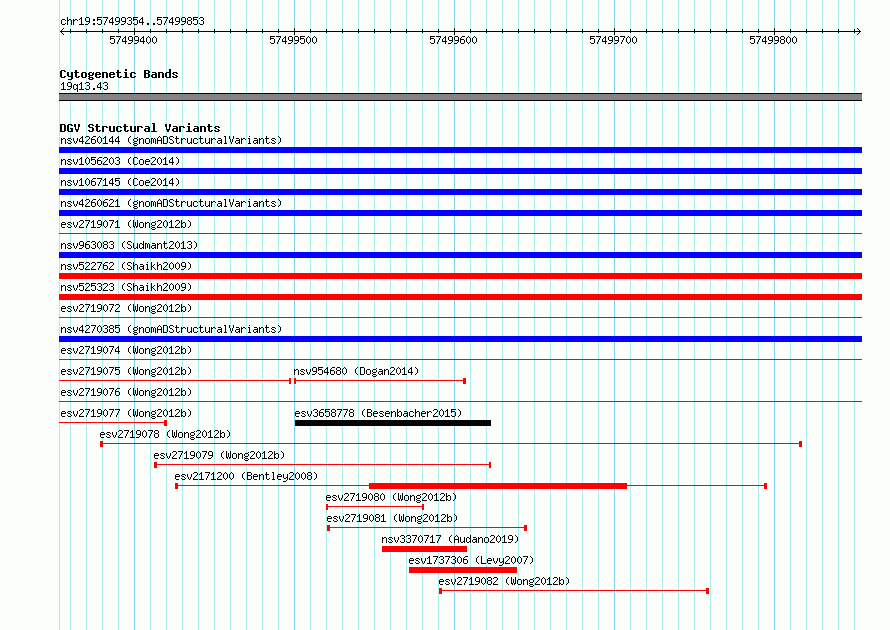Select the nsv963083 (Sudmant2013) label
The width and height of the screenshot is (890, 630).
(x=129, y=245)
